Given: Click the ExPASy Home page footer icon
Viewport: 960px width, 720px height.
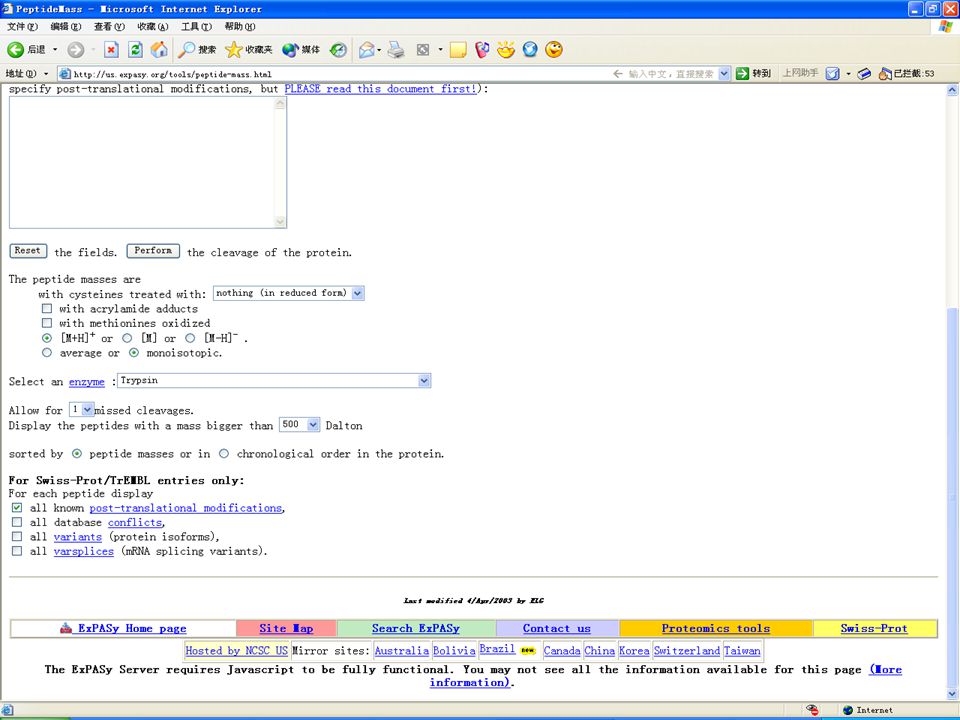Looking at the screenshot, I should point(66,628).
